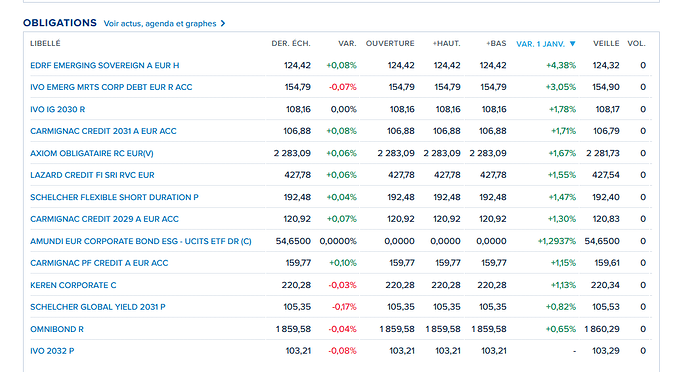Sort by the VAR. 1 JANV. column header
Viewport: 690px width, 372px height.
[x=540, y=44]
